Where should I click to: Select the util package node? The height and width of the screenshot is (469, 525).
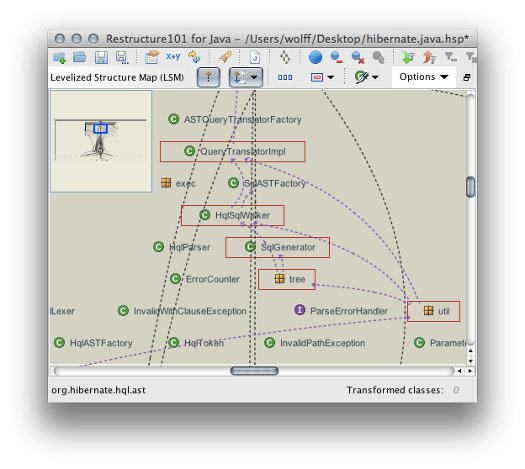coord(434,311)
